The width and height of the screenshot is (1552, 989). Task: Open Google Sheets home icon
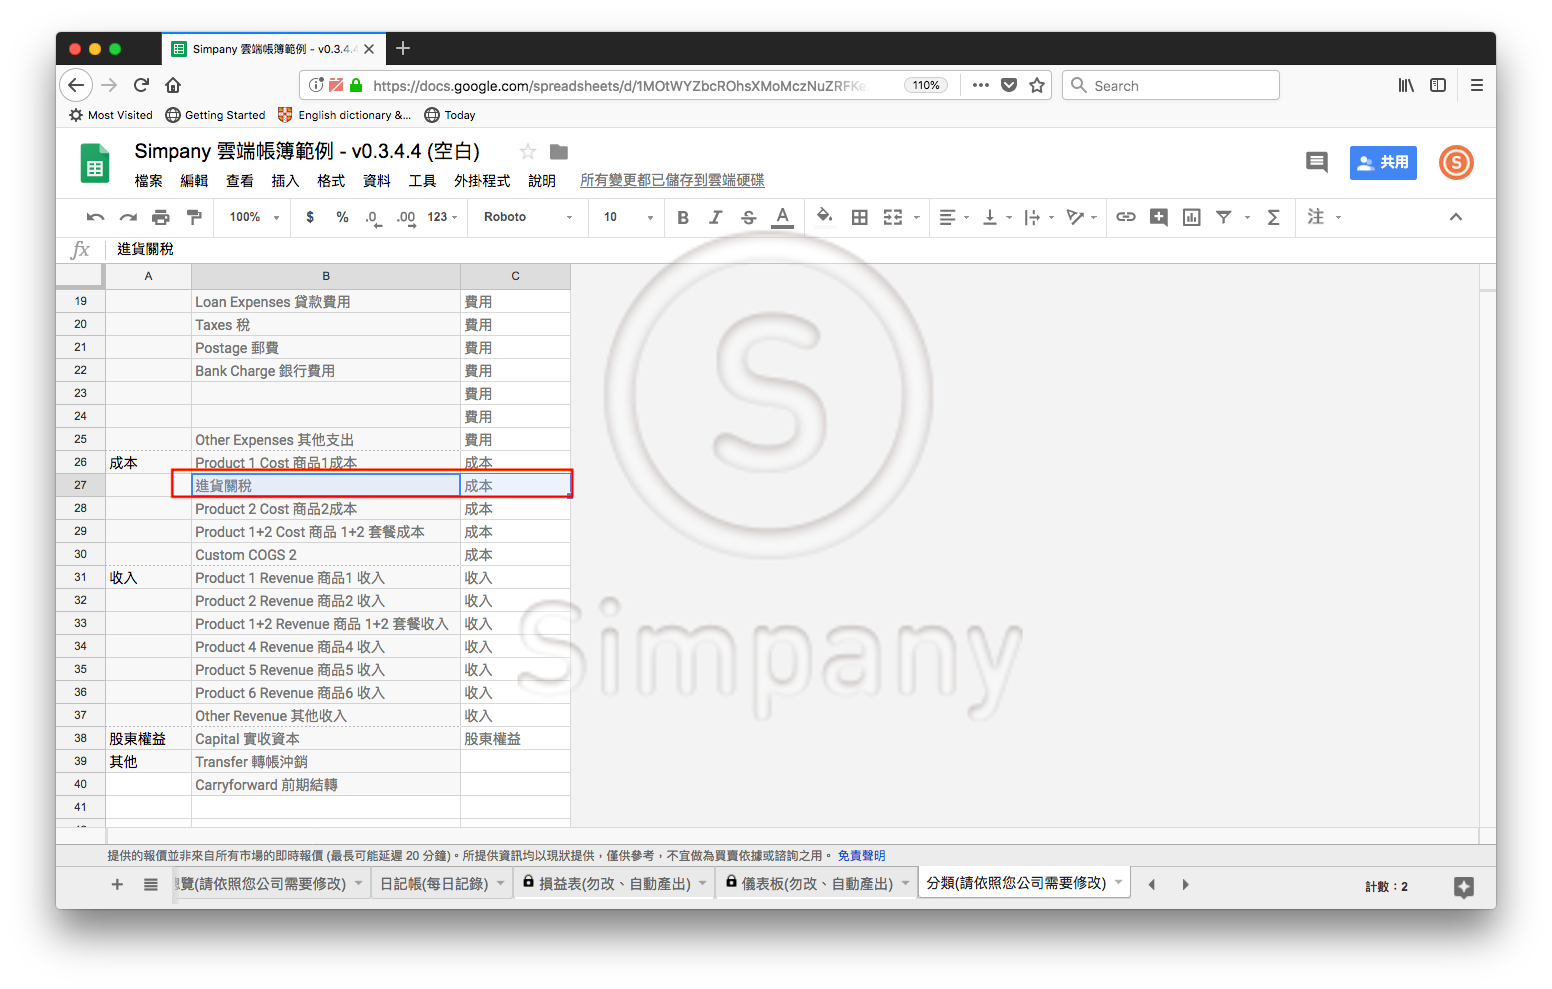pyautogui.click(x=95, y=163)
